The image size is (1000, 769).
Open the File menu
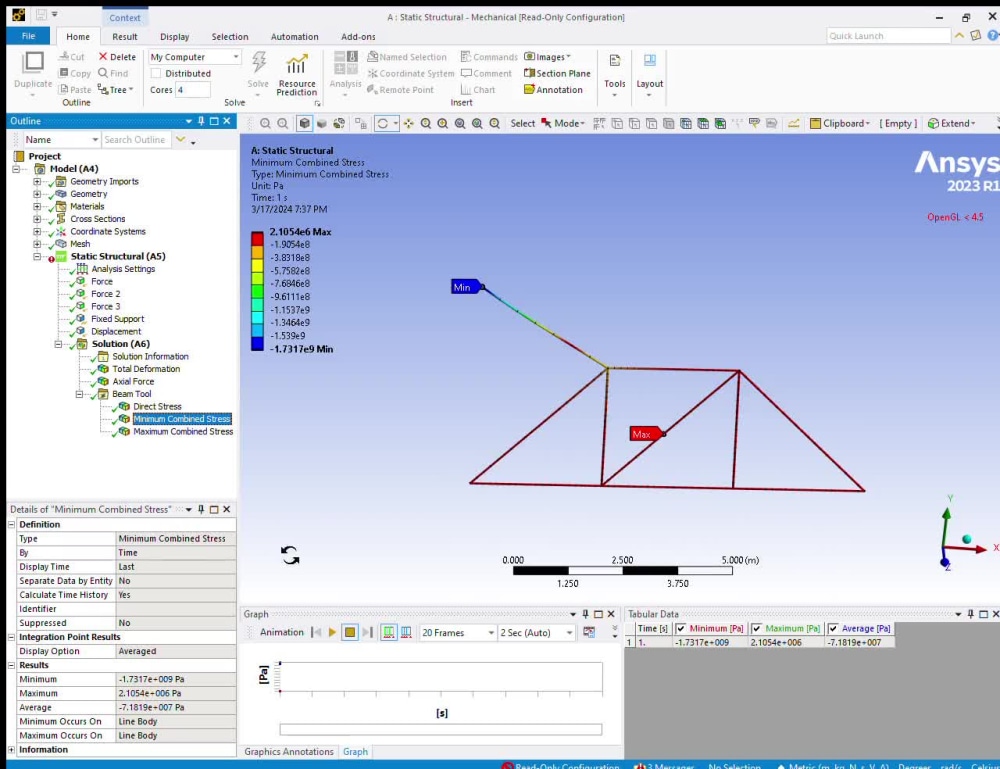tap(28, 36)
